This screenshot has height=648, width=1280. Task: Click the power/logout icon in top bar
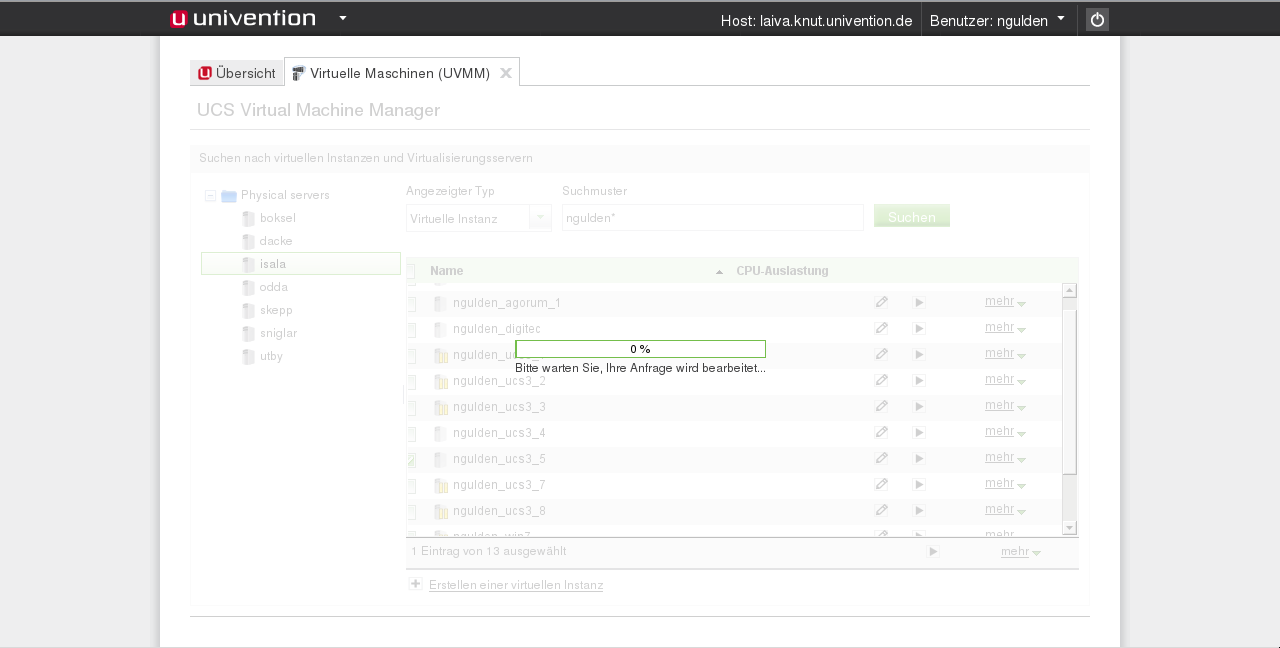(x=1097, y=20)
